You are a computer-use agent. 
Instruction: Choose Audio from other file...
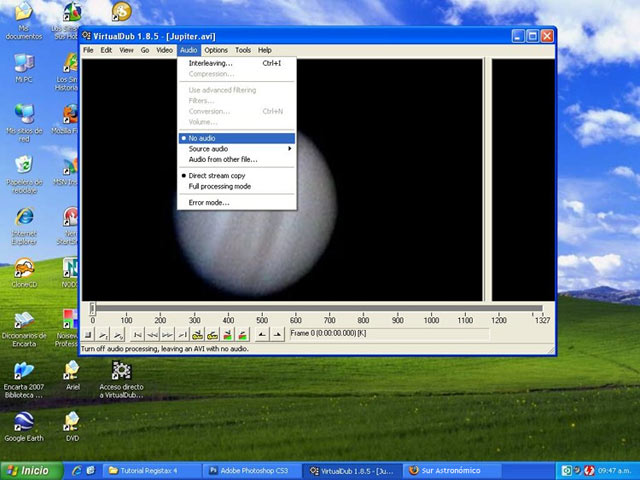222,159
